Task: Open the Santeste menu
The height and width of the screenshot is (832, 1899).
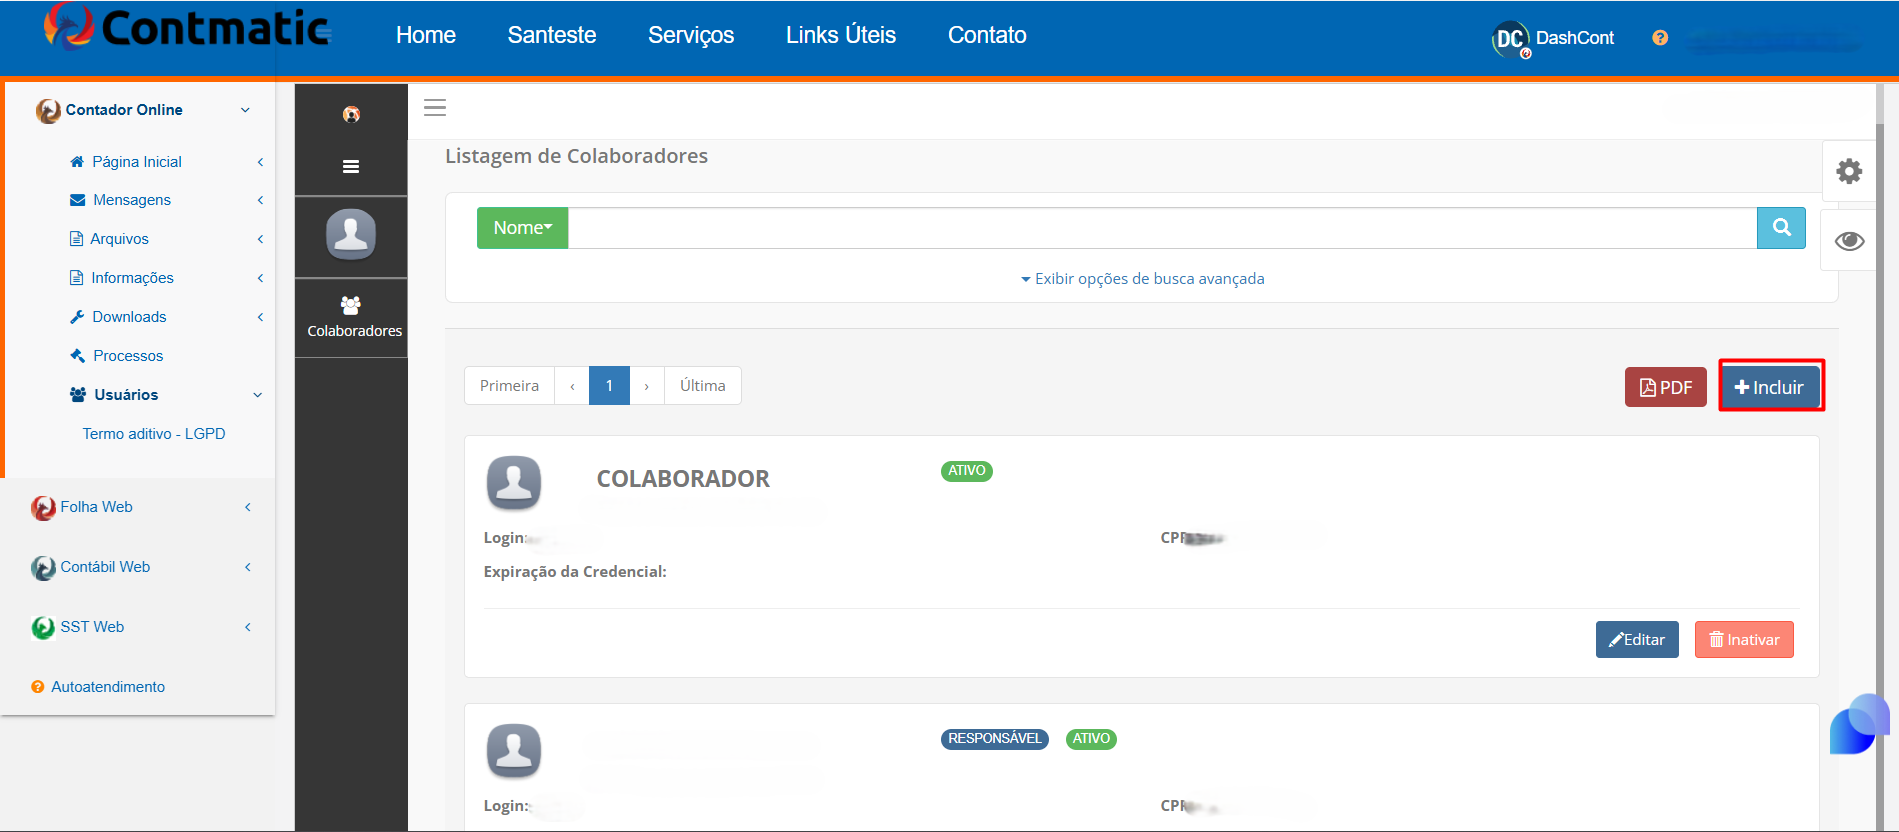Action: 552,35
